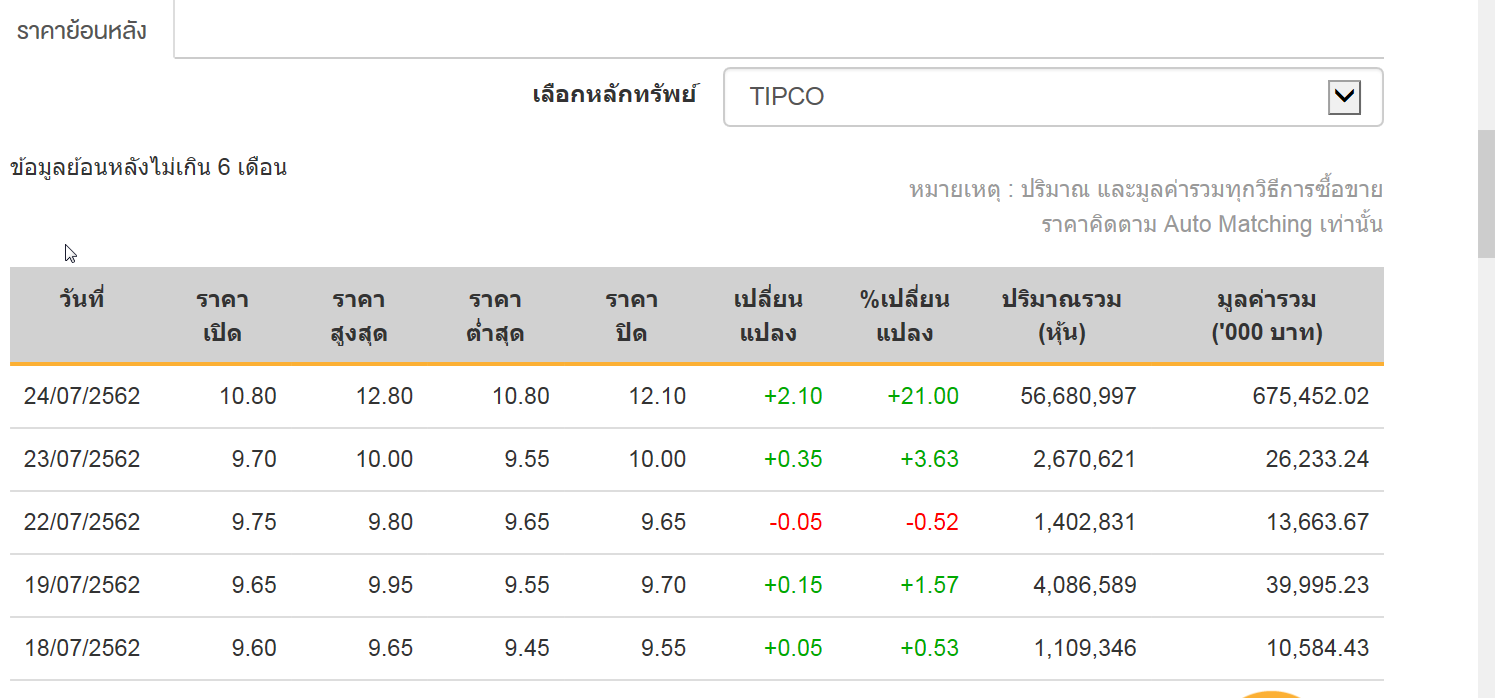The width and height of the screenshot is (1495, 698).
Task: Select the ราคาย้อนหลัง tab
Action: point(82,30)
